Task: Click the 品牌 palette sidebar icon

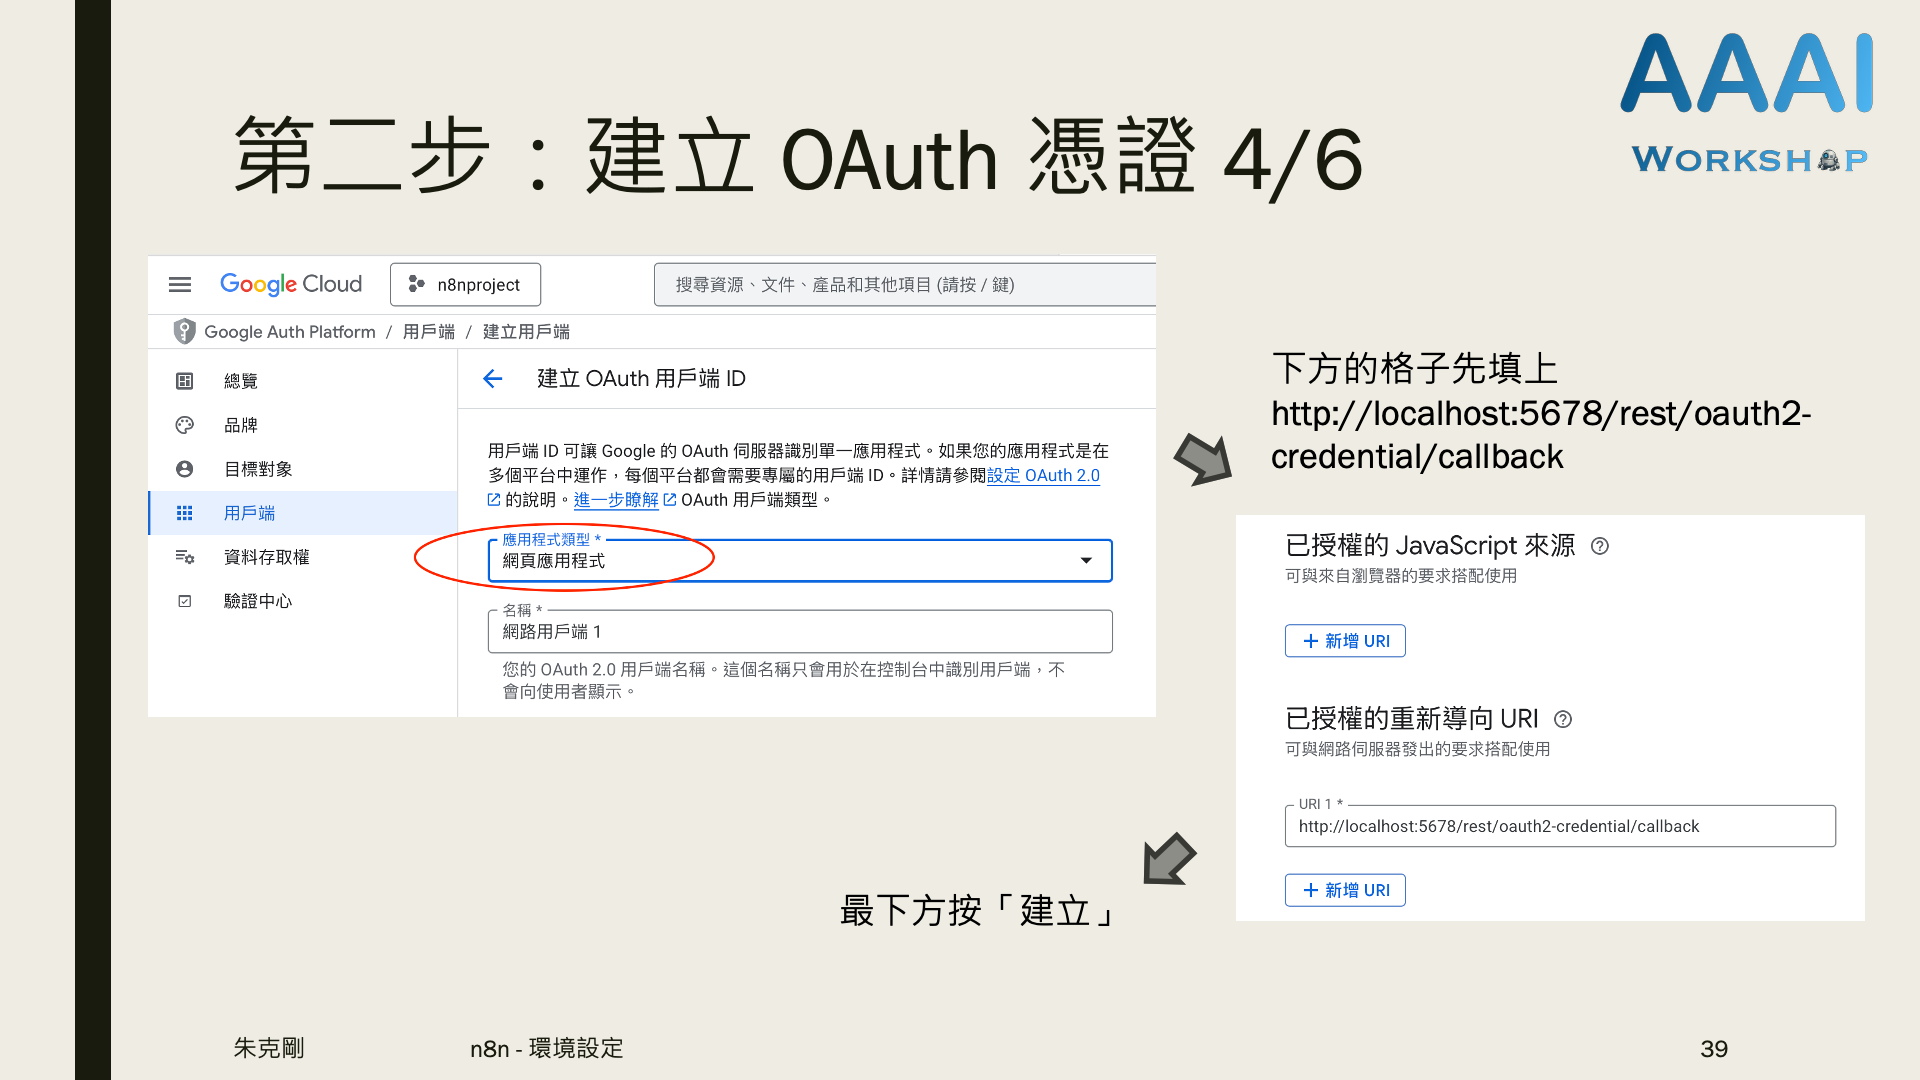Action: pyautogui.click(x=185, y=425)
